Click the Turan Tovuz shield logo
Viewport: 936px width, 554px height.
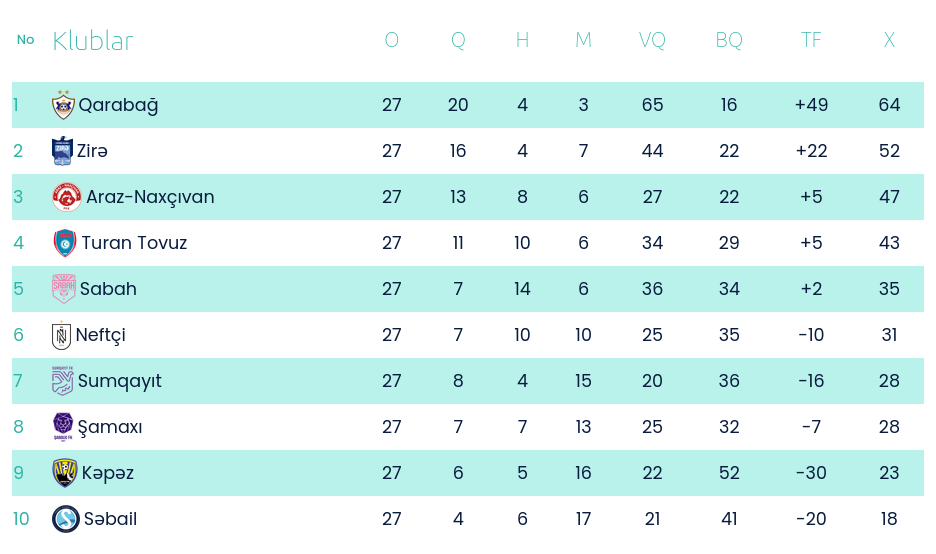coord(65,243)
